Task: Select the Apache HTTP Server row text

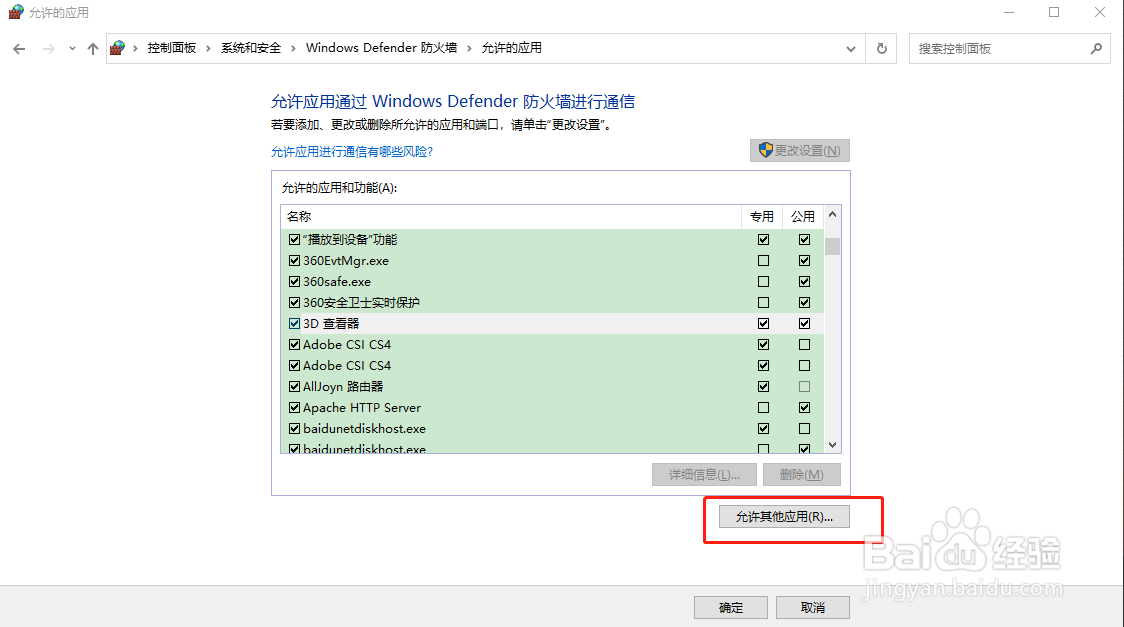Action: (x=362, y=408)
